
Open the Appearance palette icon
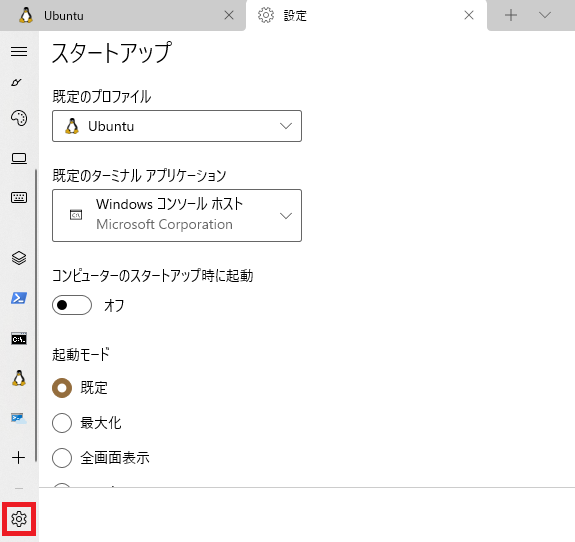(19, 118)
